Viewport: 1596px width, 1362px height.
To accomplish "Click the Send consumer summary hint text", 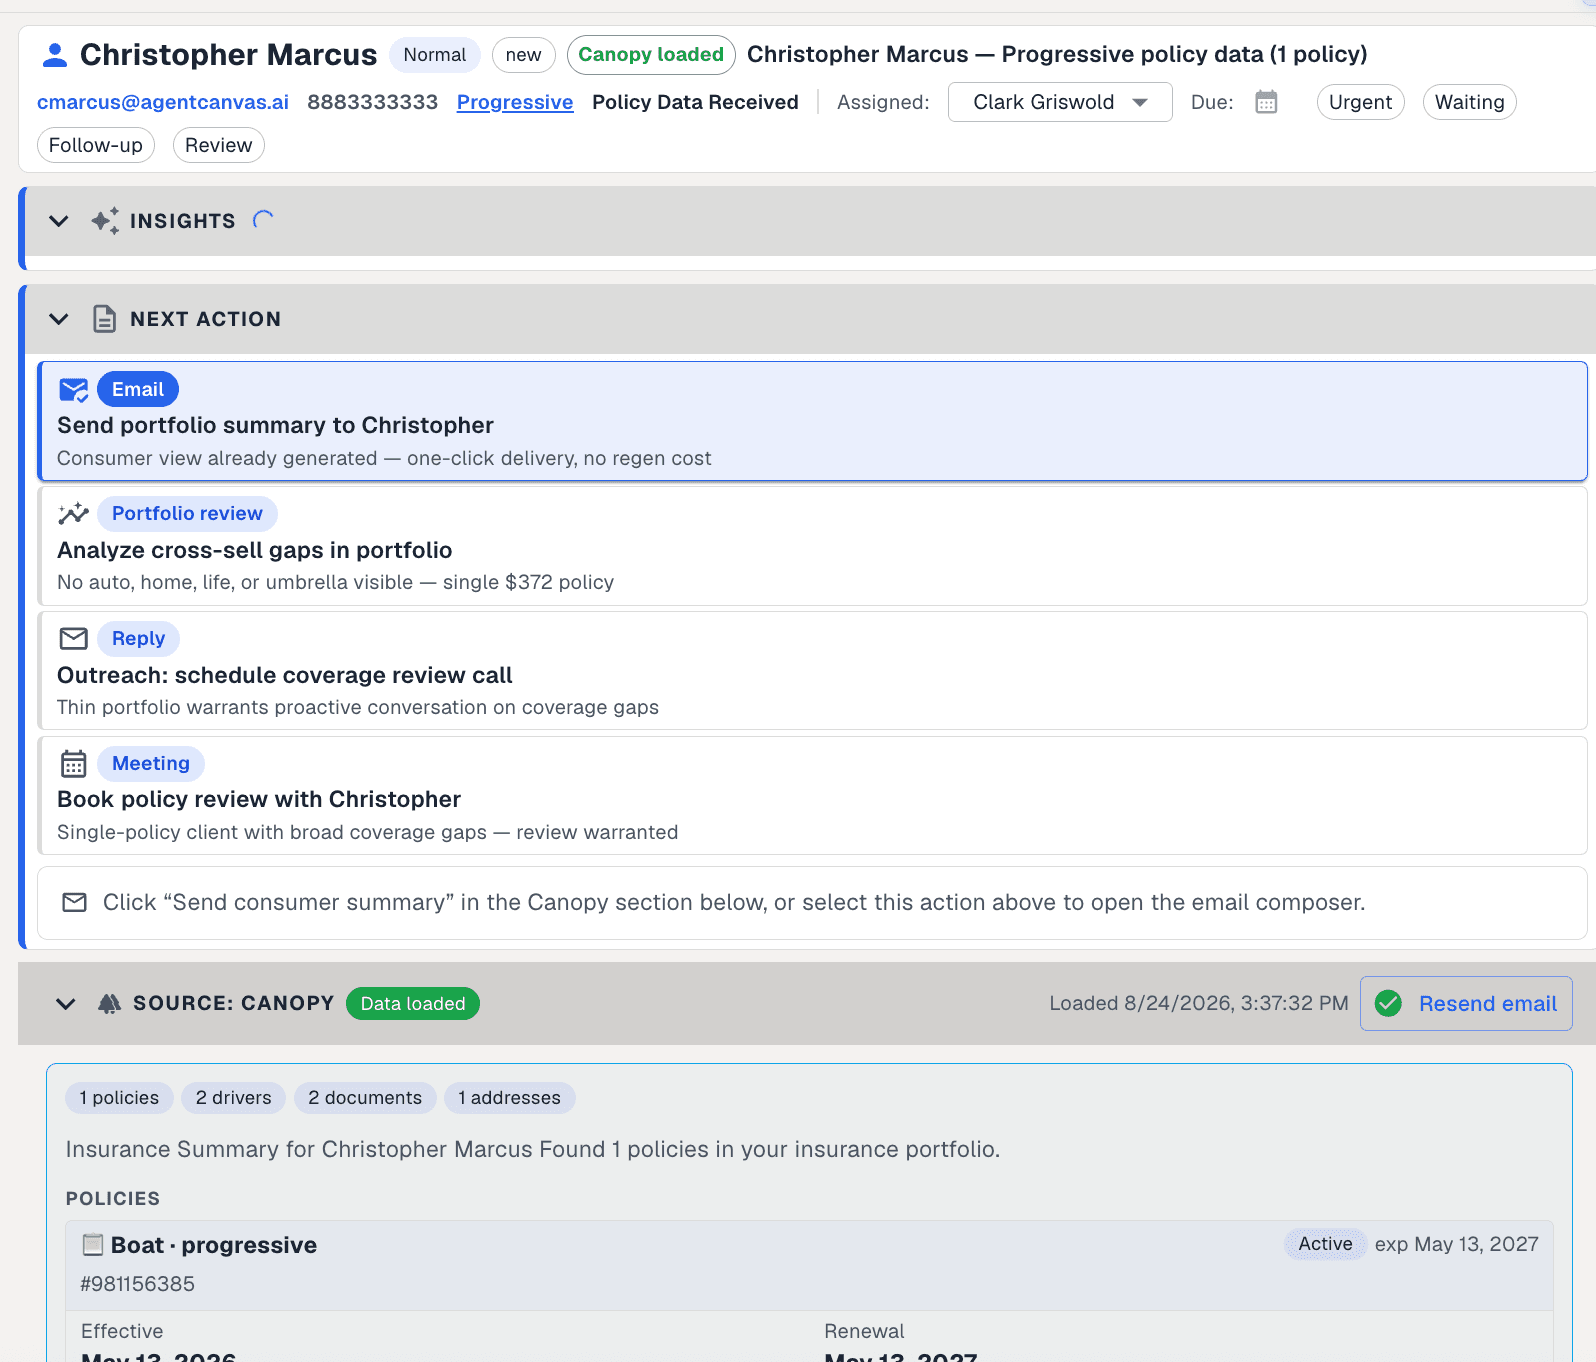I will point(734,902).
